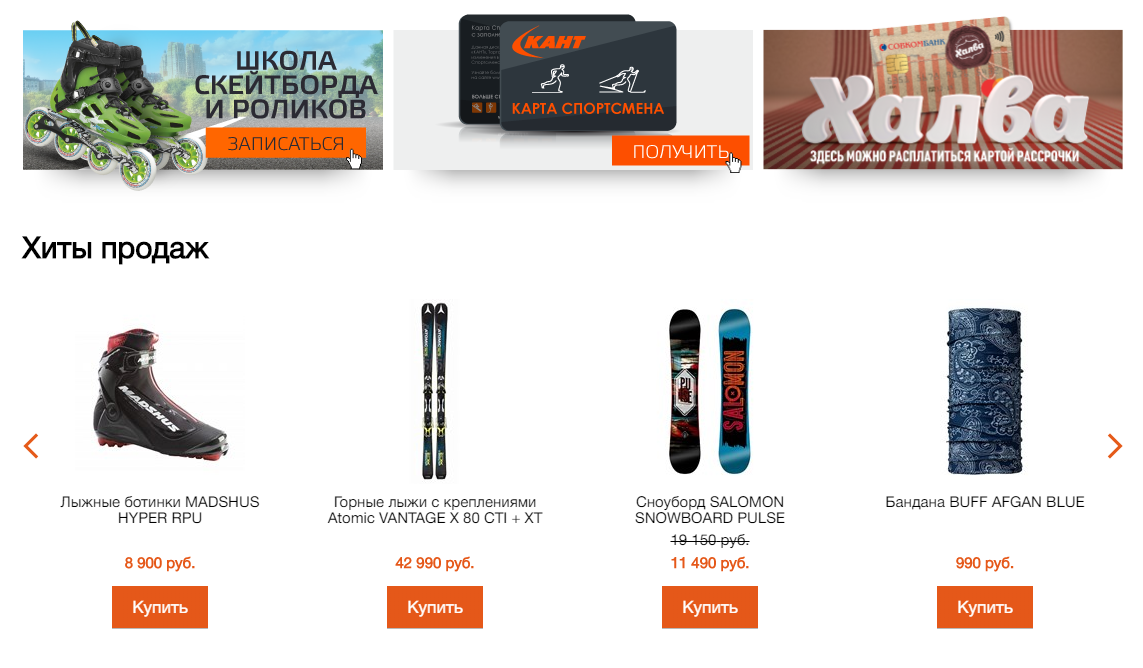Image resolution: width=1143 pixels, height=668 pixels.
Task: Open the Бандана BUFF AFGAN BLUE link
Action: coord(985,502)
